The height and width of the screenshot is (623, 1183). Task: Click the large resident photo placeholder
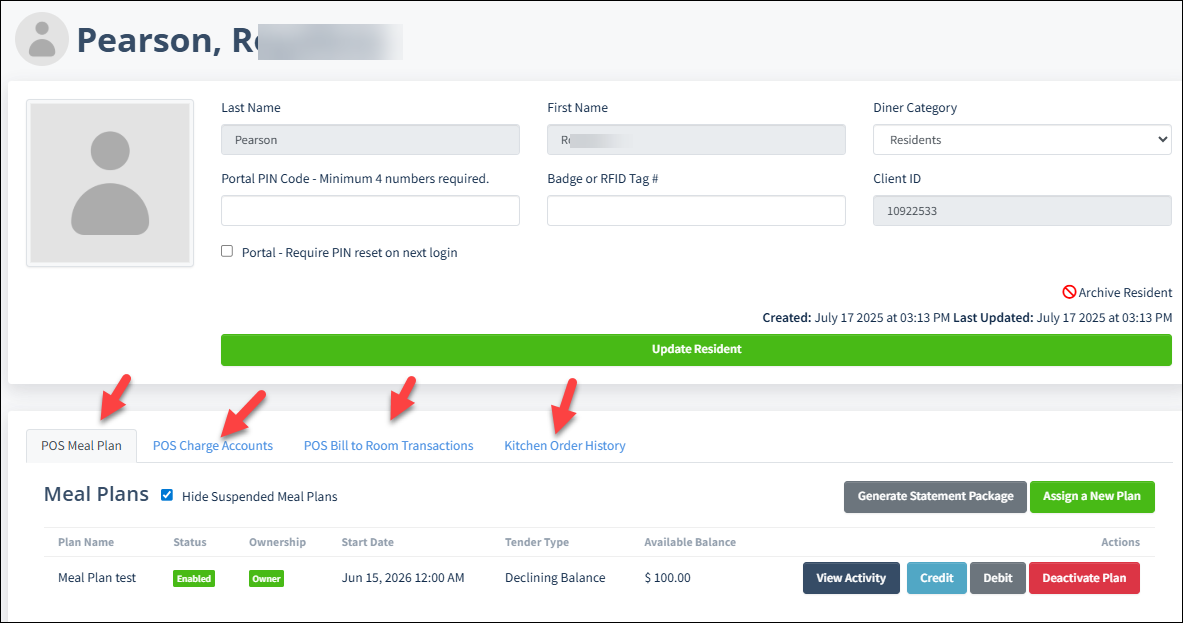[x=110, y=183]
